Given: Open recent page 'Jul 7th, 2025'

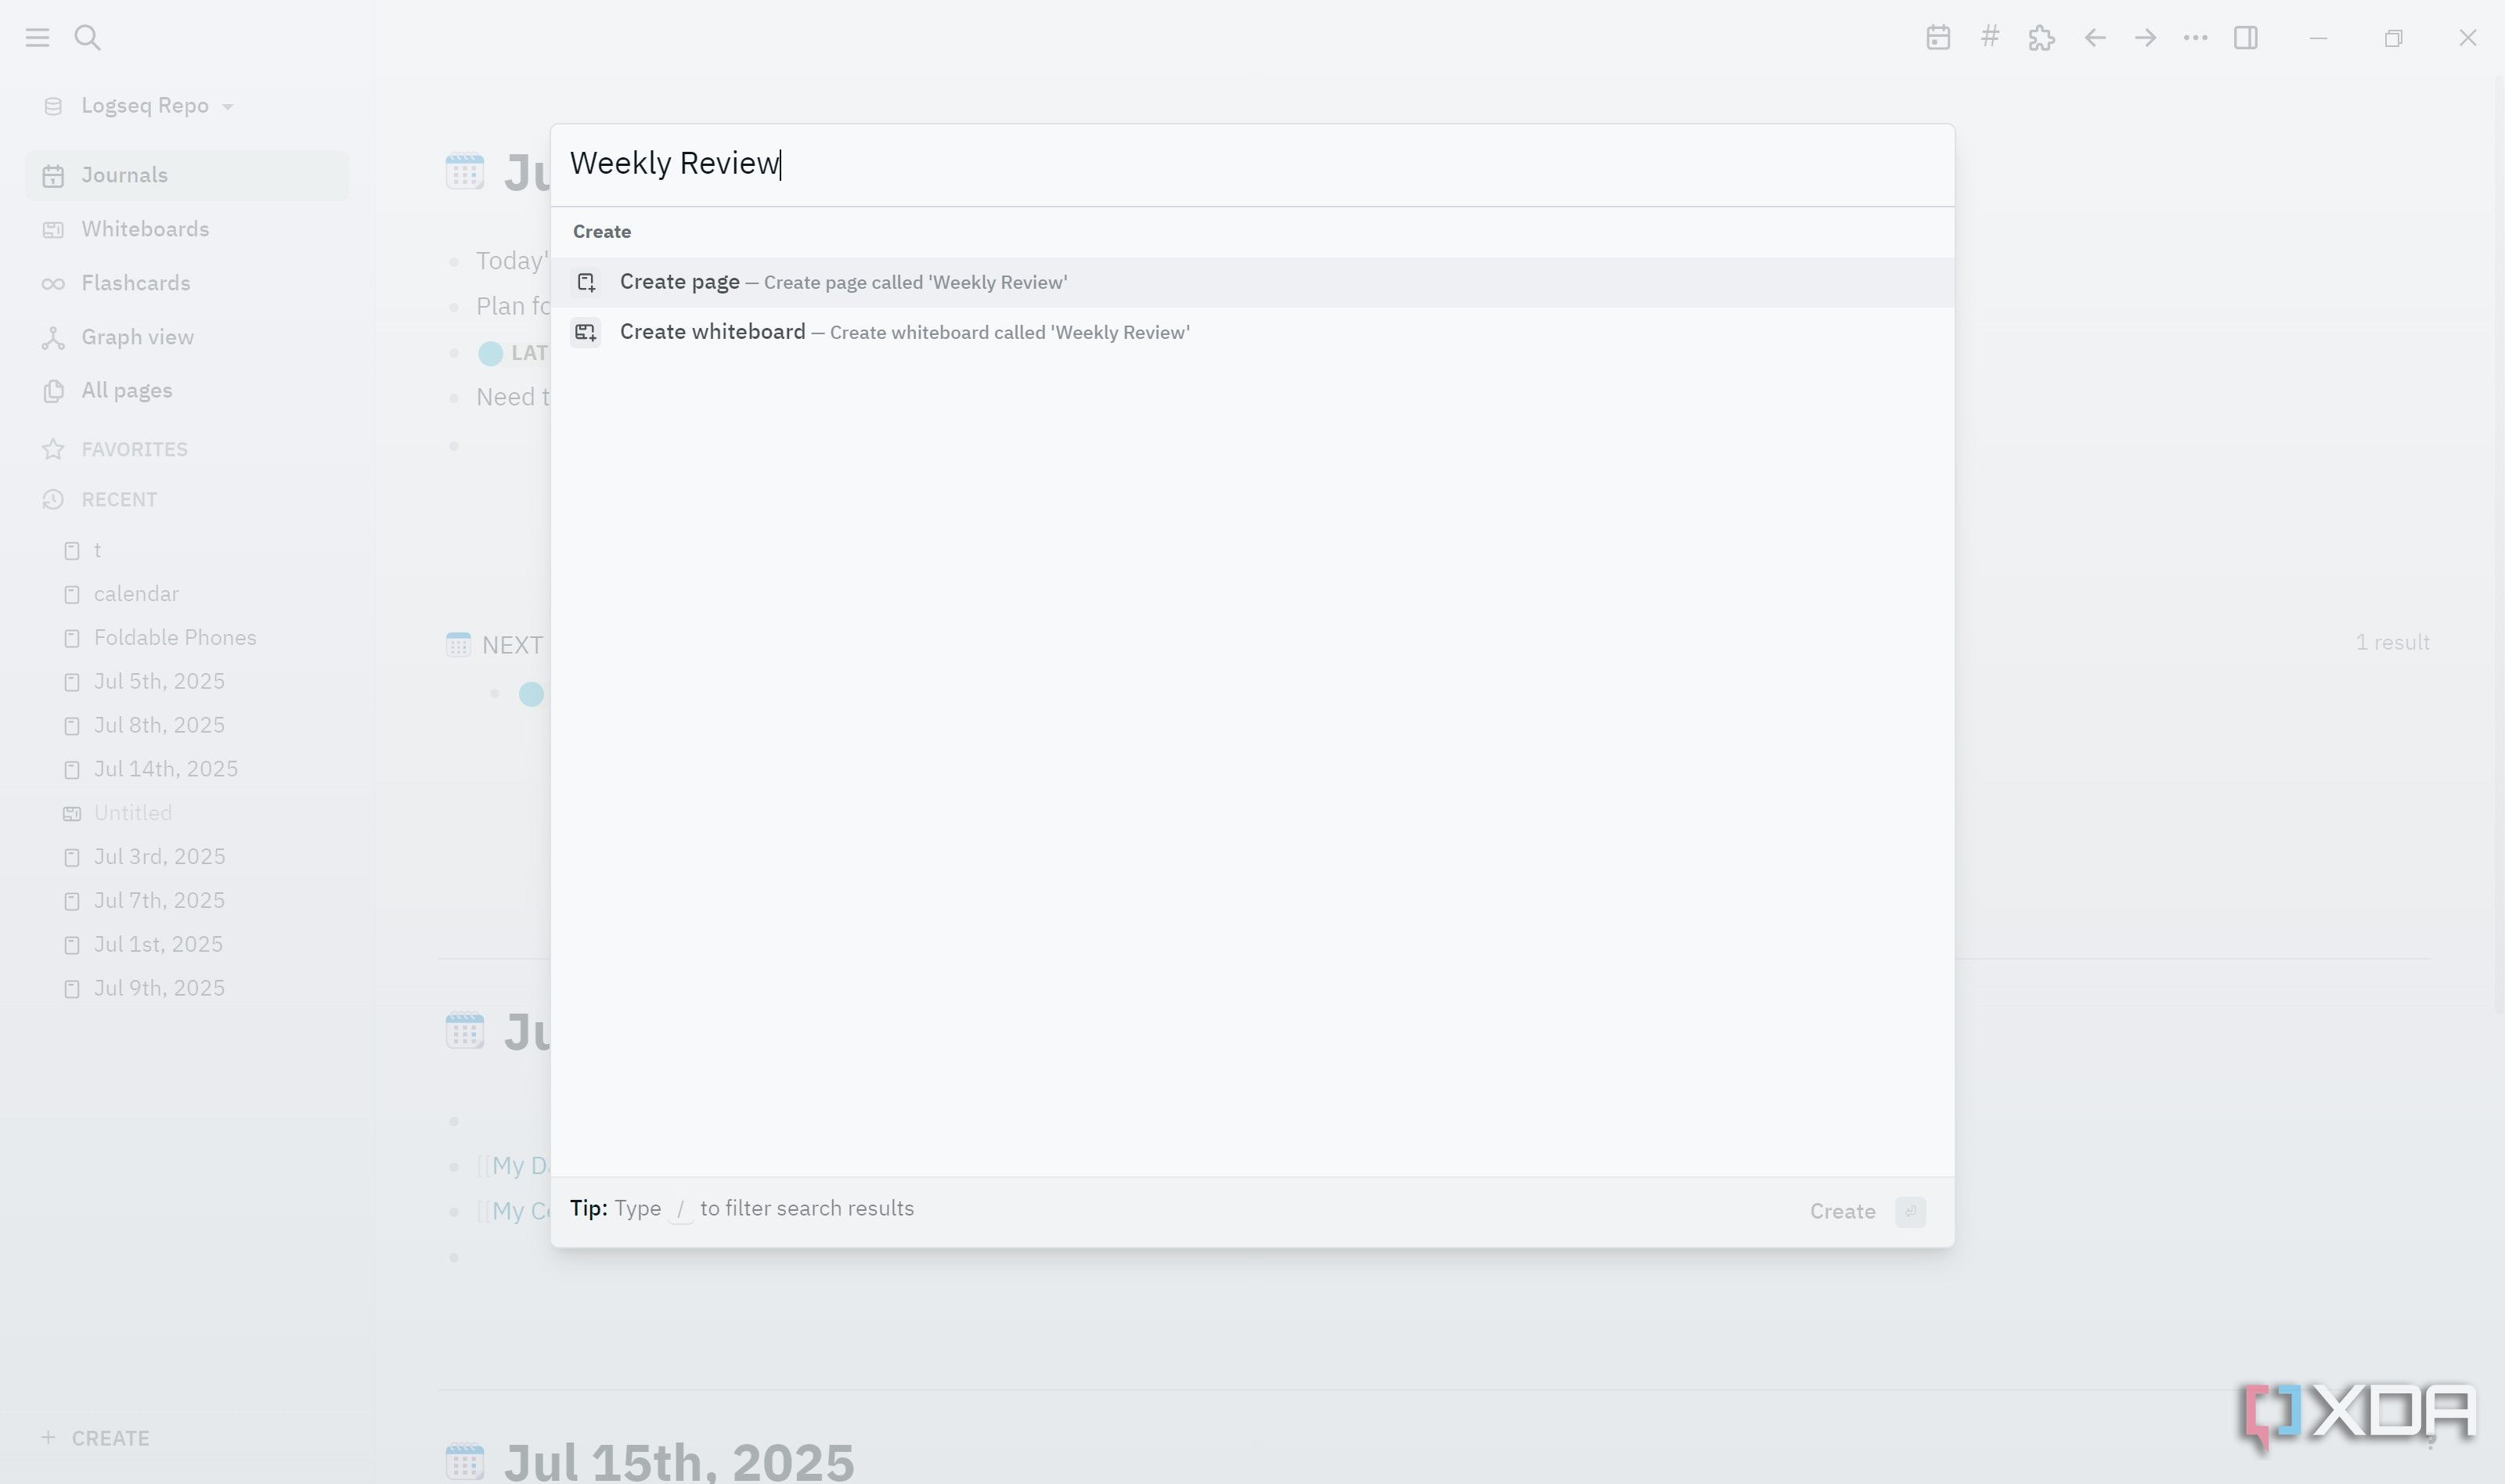Looking at the screenshot, I should click(x=159, y=901).
